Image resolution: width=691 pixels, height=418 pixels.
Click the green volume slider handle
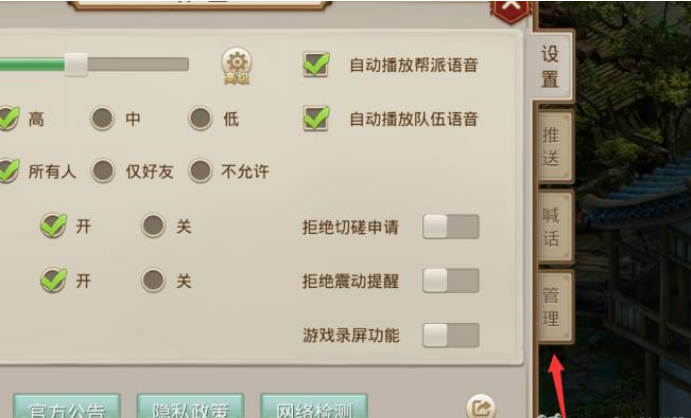[x=76, y=65]
